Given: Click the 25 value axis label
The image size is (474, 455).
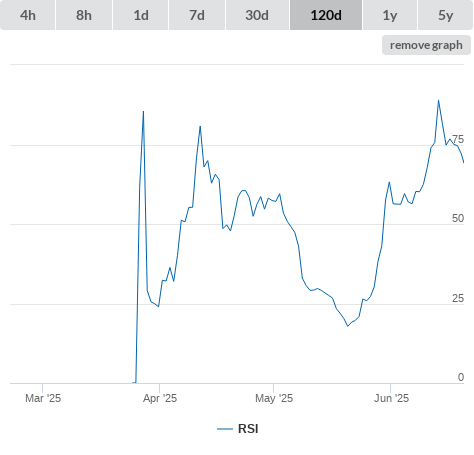Looking at the screenshot, I should click(x=458, y=298).
